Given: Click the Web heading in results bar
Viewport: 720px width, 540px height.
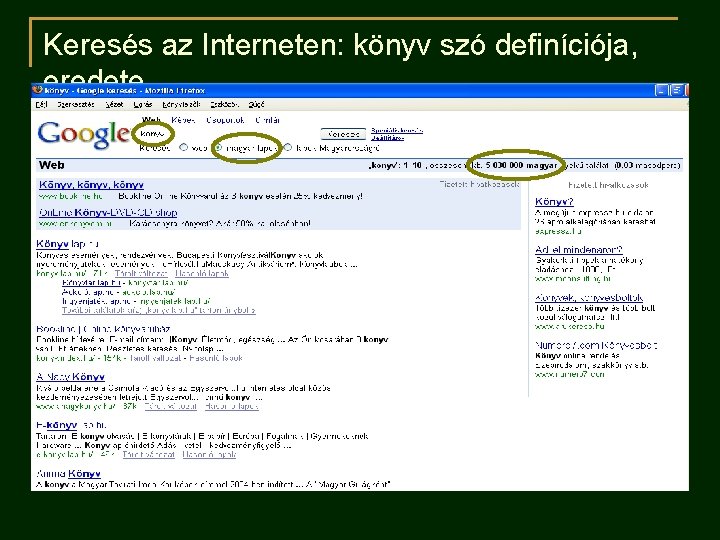Looking at the screenshot, I should point(51,165).
